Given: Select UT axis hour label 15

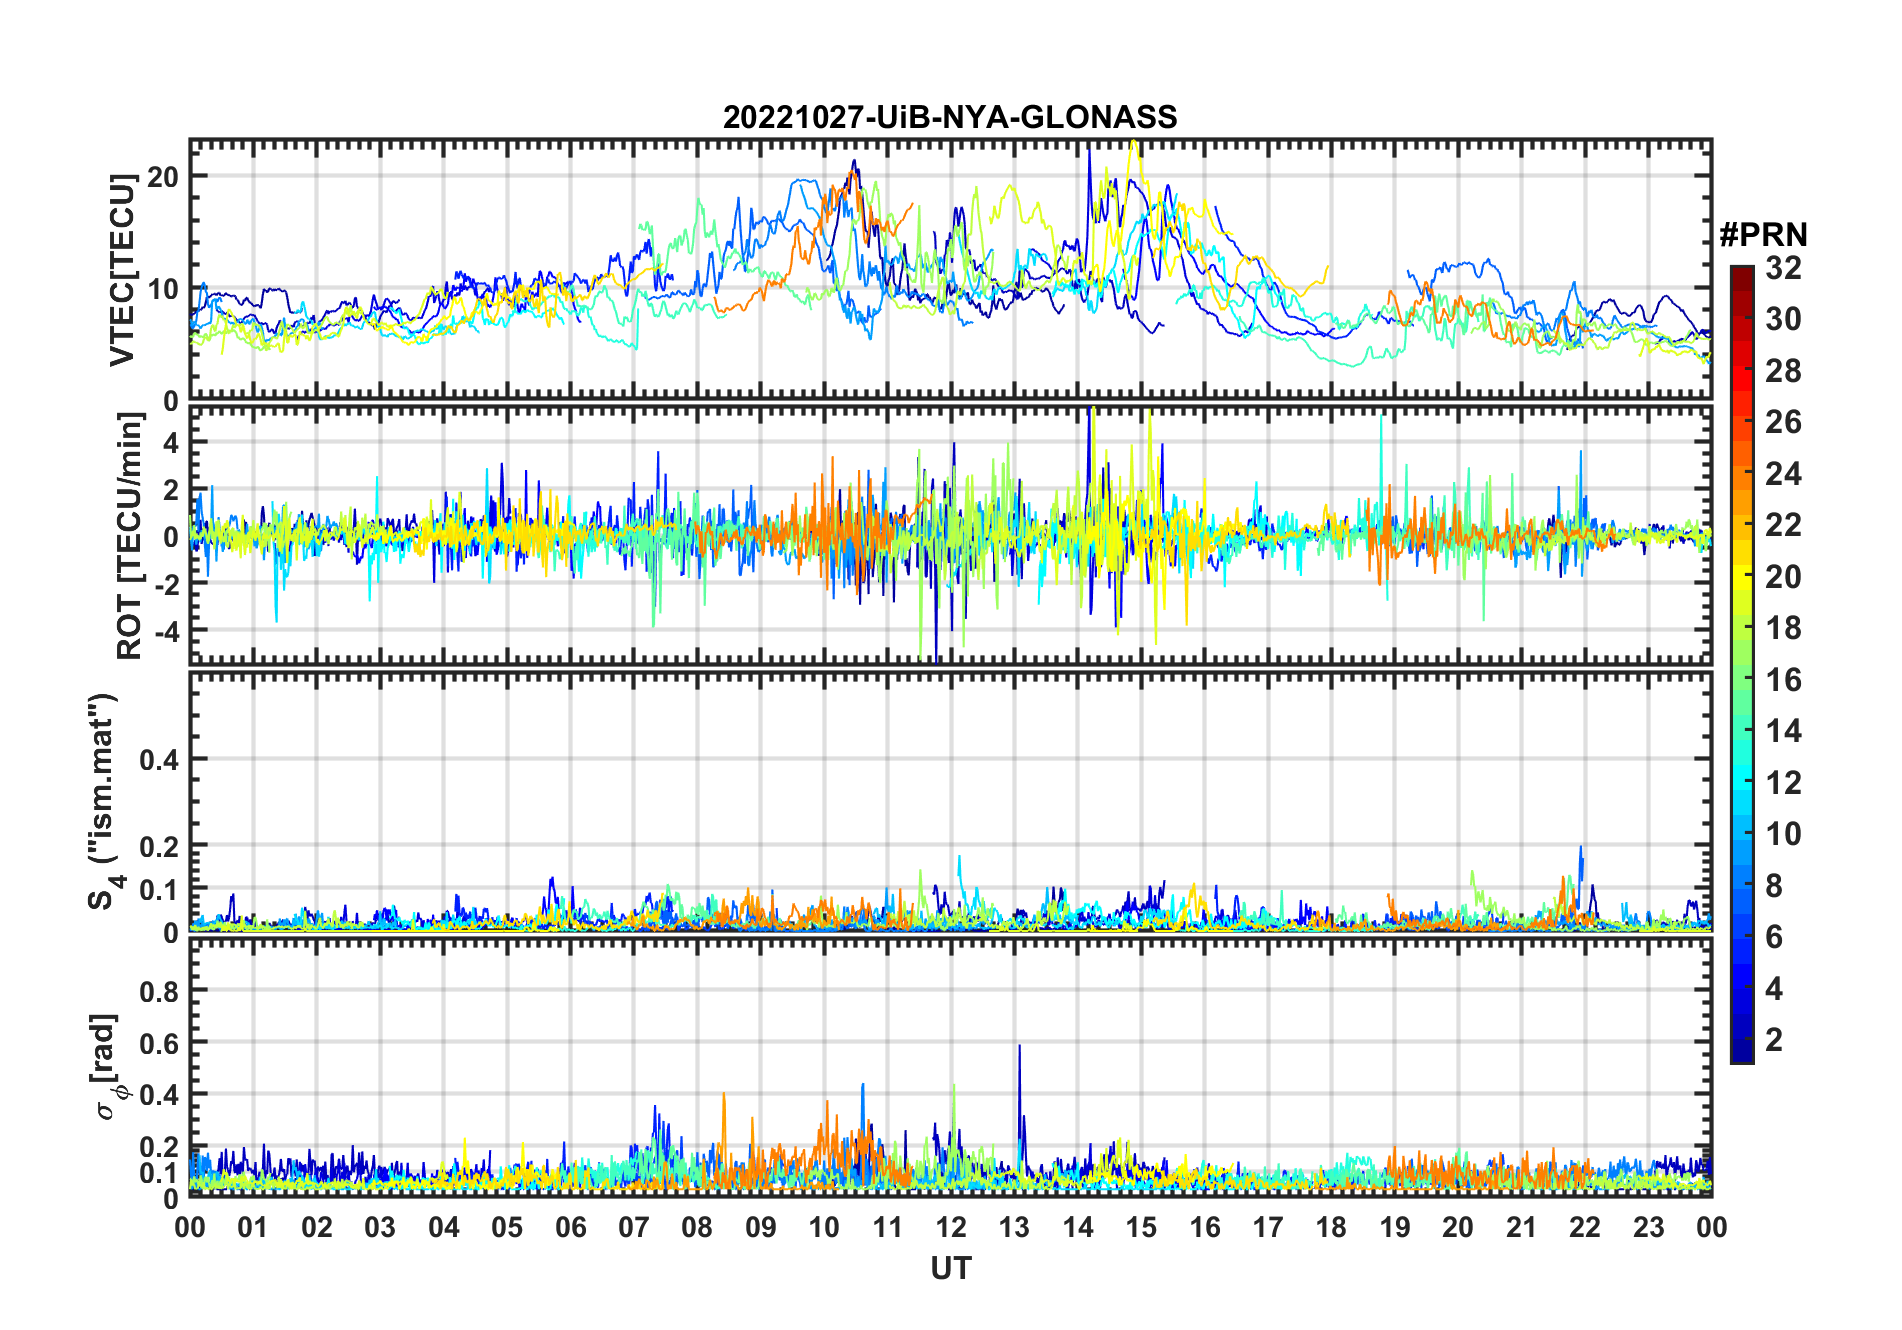Looking at the screenshot, I should pos(1141,1227).
